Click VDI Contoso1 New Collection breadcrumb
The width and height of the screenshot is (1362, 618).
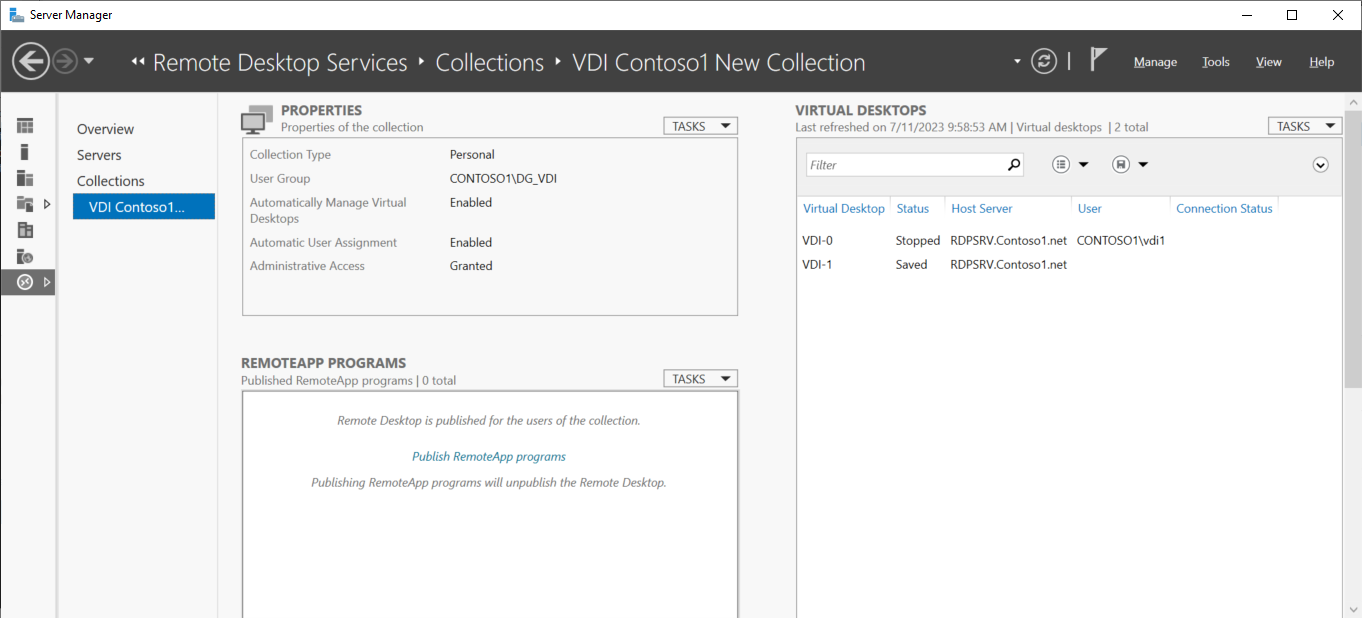(x=718, y=62)
